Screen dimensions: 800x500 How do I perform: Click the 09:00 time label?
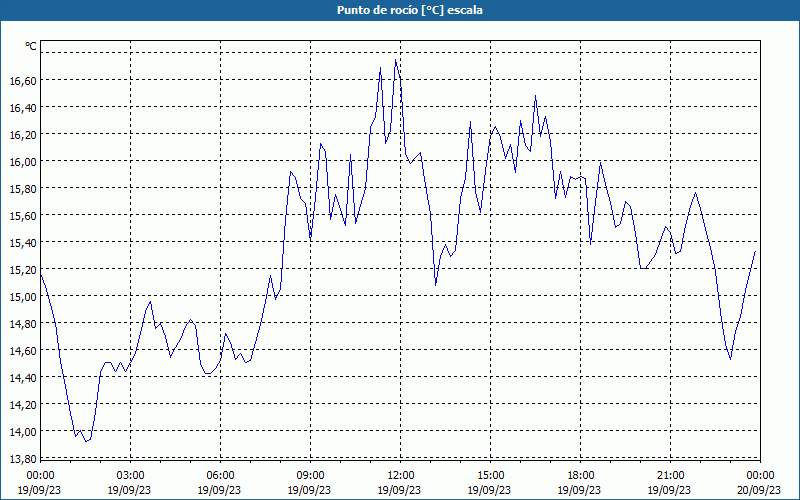coord(310,476)
